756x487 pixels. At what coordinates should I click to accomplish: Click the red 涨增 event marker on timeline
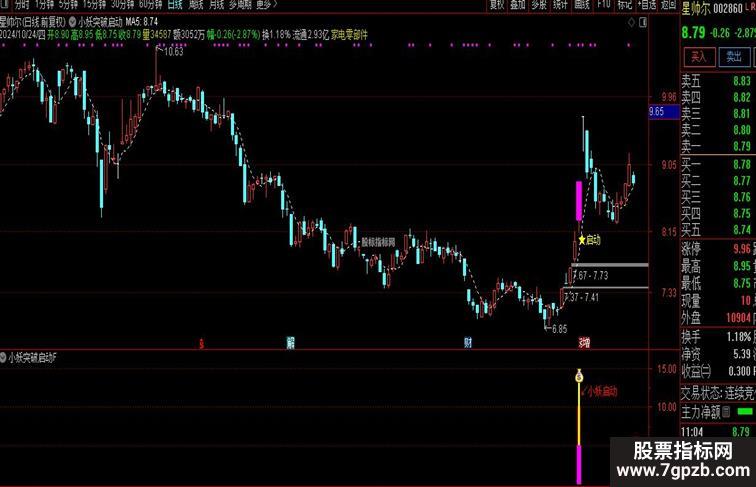pyautogui.click(x=584, y=343)
